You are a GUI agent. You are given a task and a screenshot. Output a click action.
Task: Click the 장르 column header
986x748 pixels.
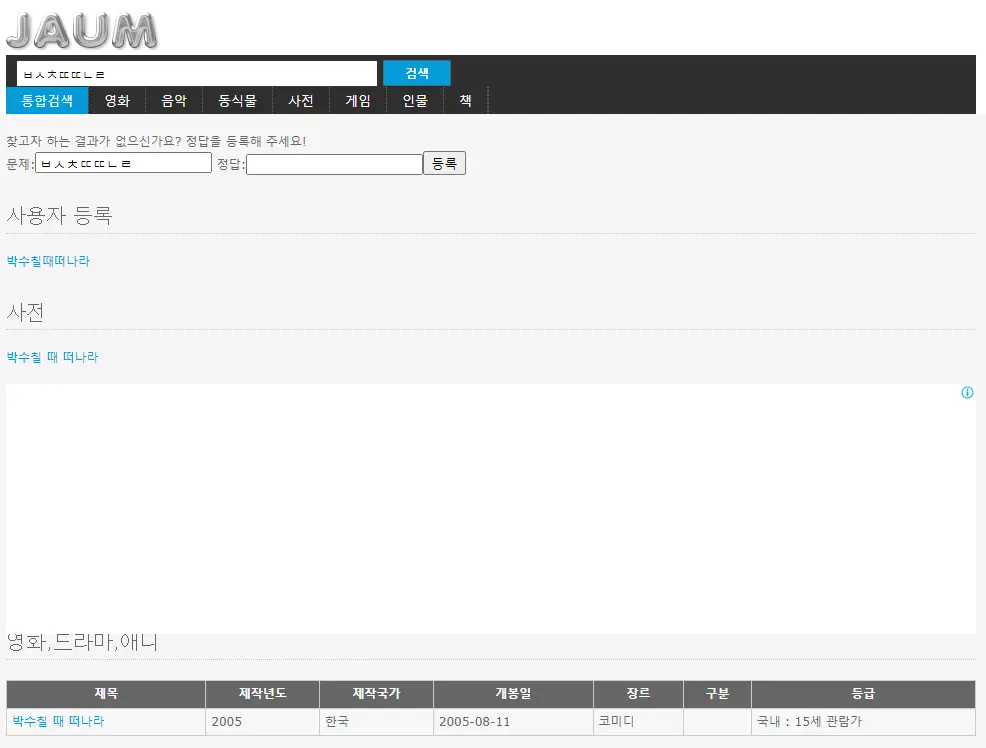coord(638,694)
